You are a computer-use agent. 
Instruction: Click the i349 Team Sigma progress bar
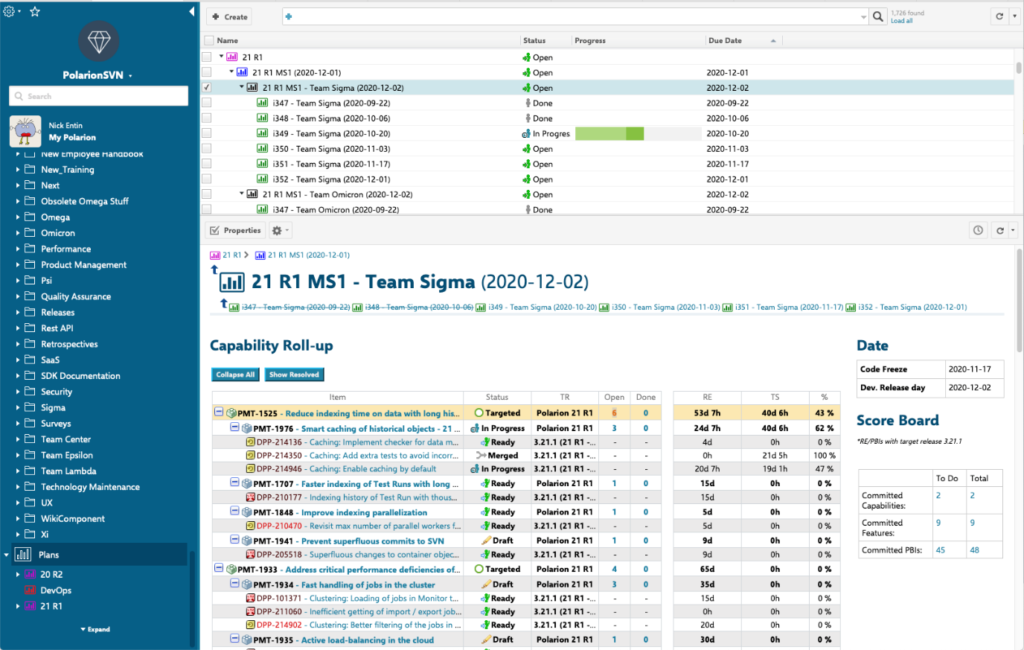tap(638, 133)
